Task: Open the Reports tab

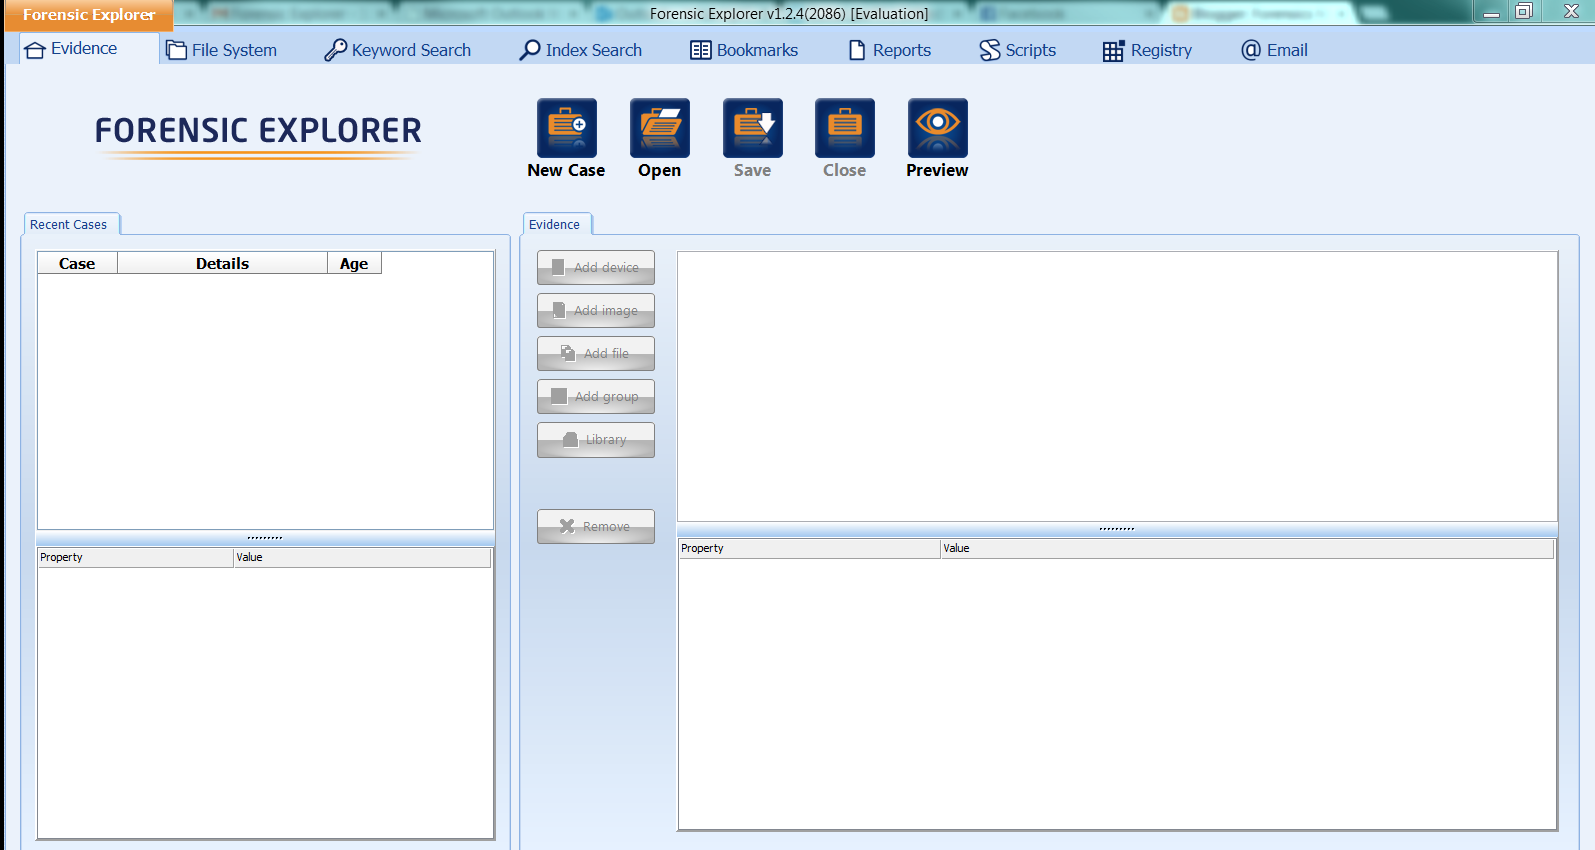Action: coord(890,50)
